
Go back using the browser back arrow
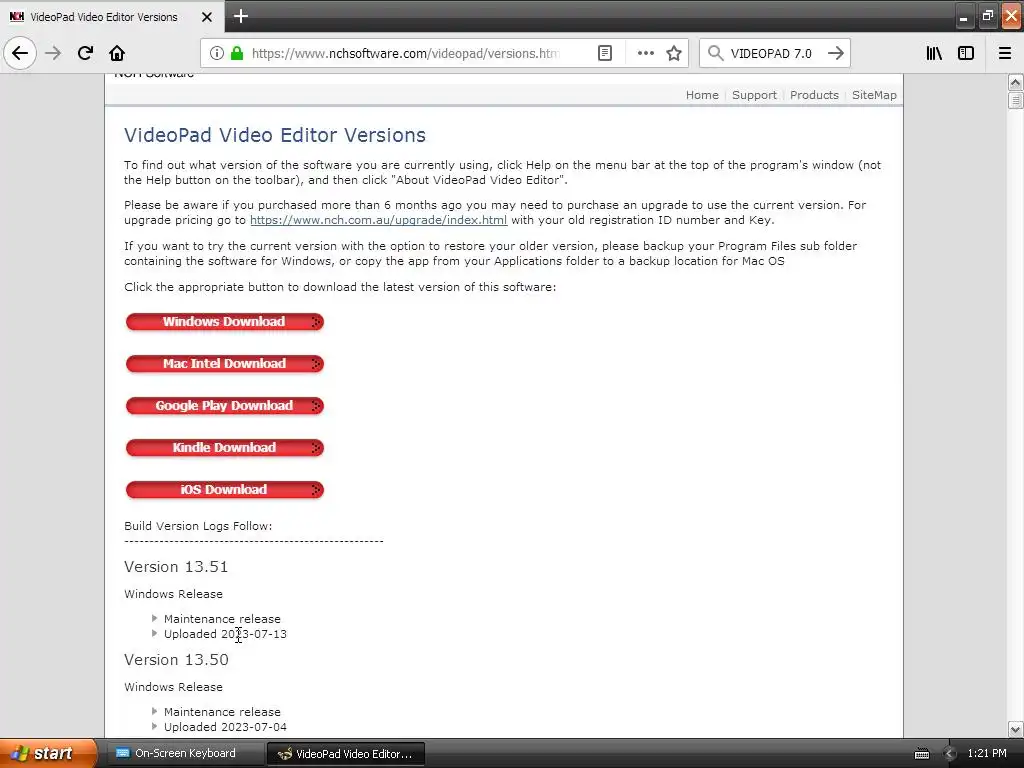[x=20, y=53]
